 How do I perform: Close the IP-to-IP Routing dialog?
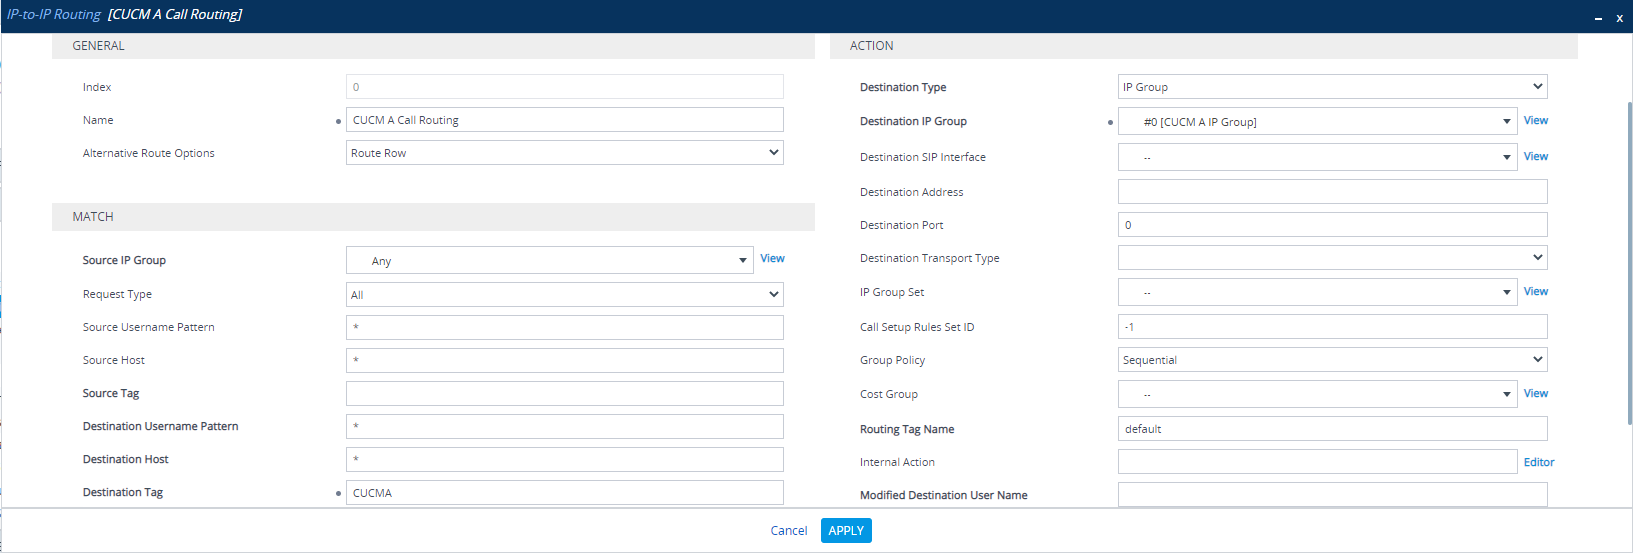tap(1619, 18)
